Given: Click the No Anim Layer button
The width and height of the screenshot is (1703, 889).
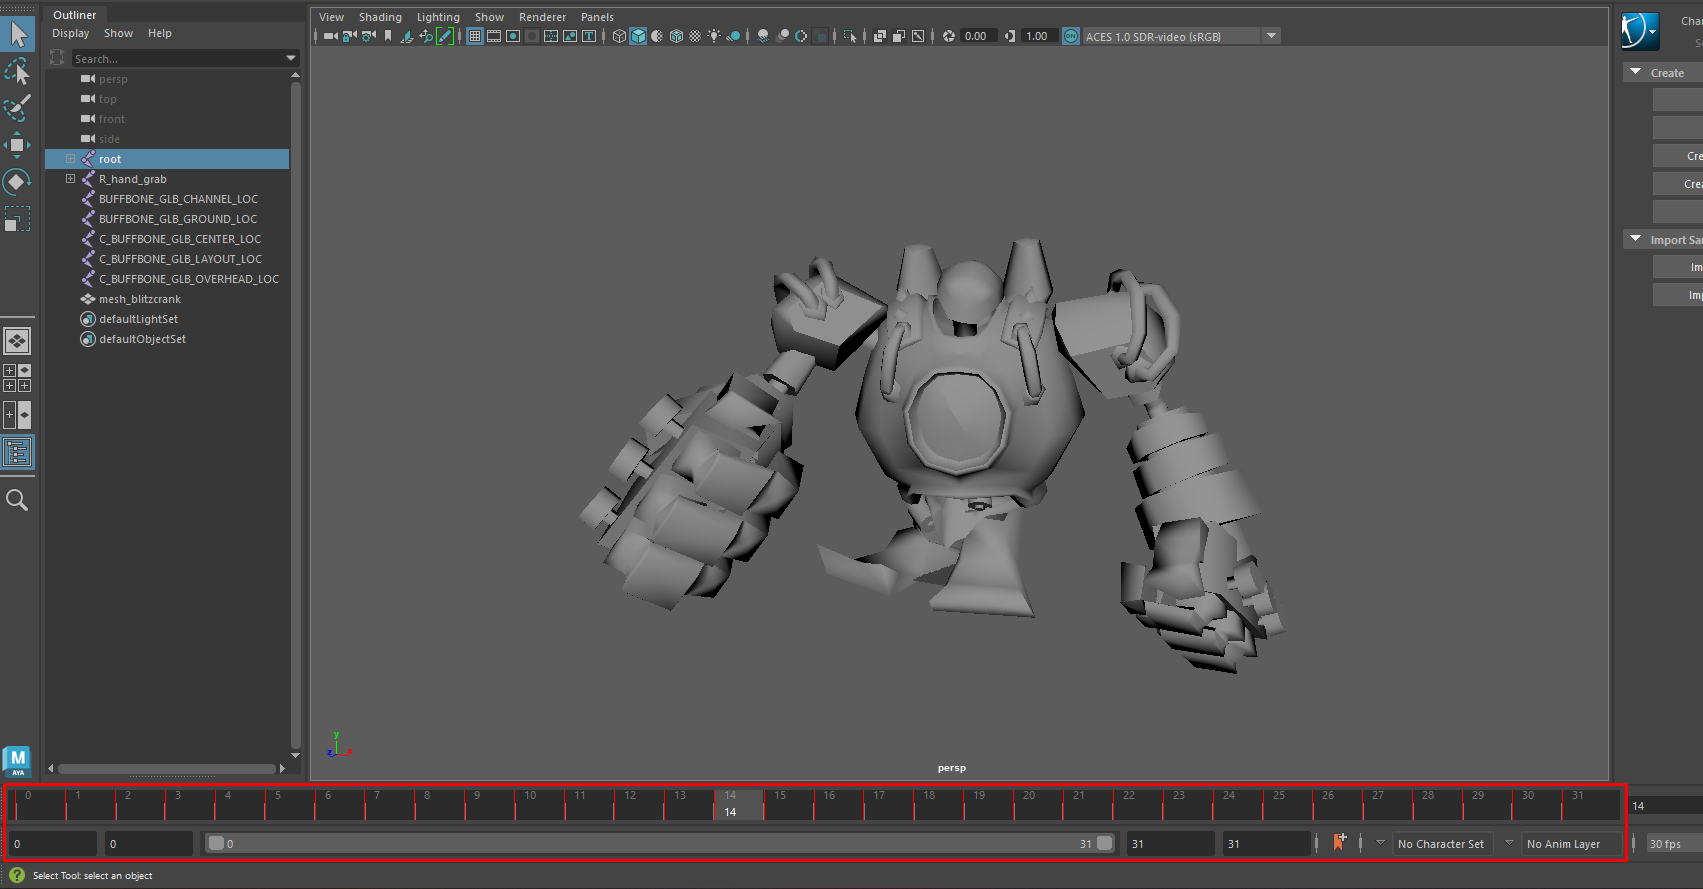Looking at the screenshot, I should pos(1563,844).
